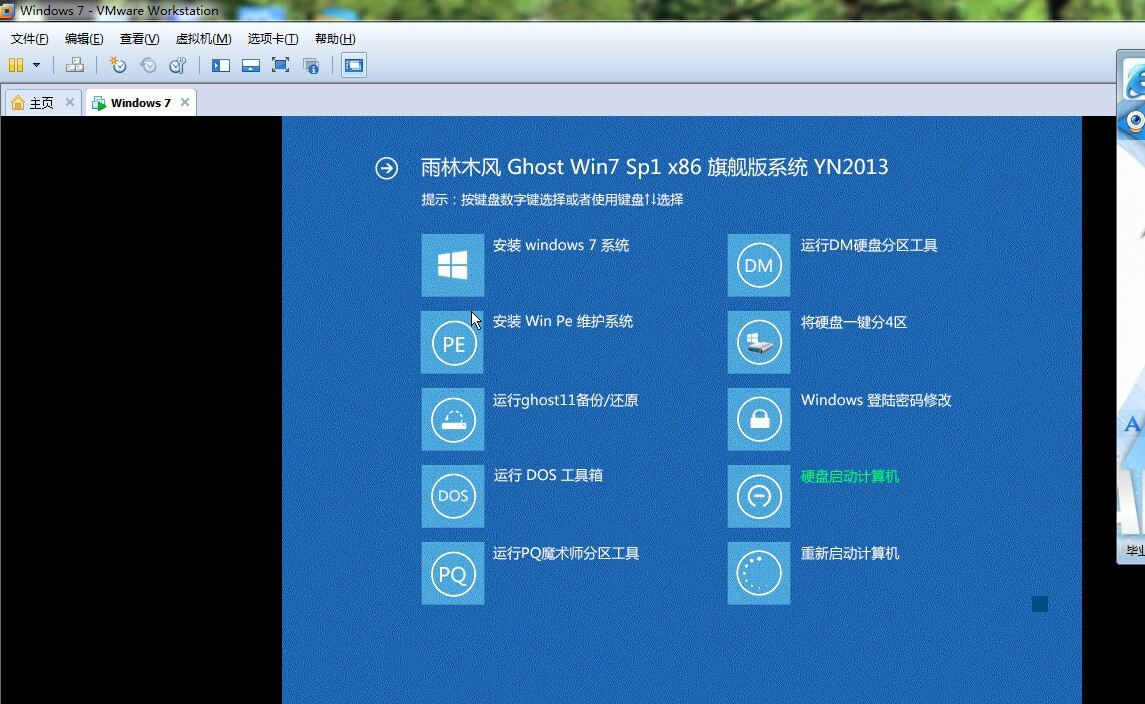
Task: Select 运行PQ魔术师分区工具 label
Action: [x=566, y=554]
